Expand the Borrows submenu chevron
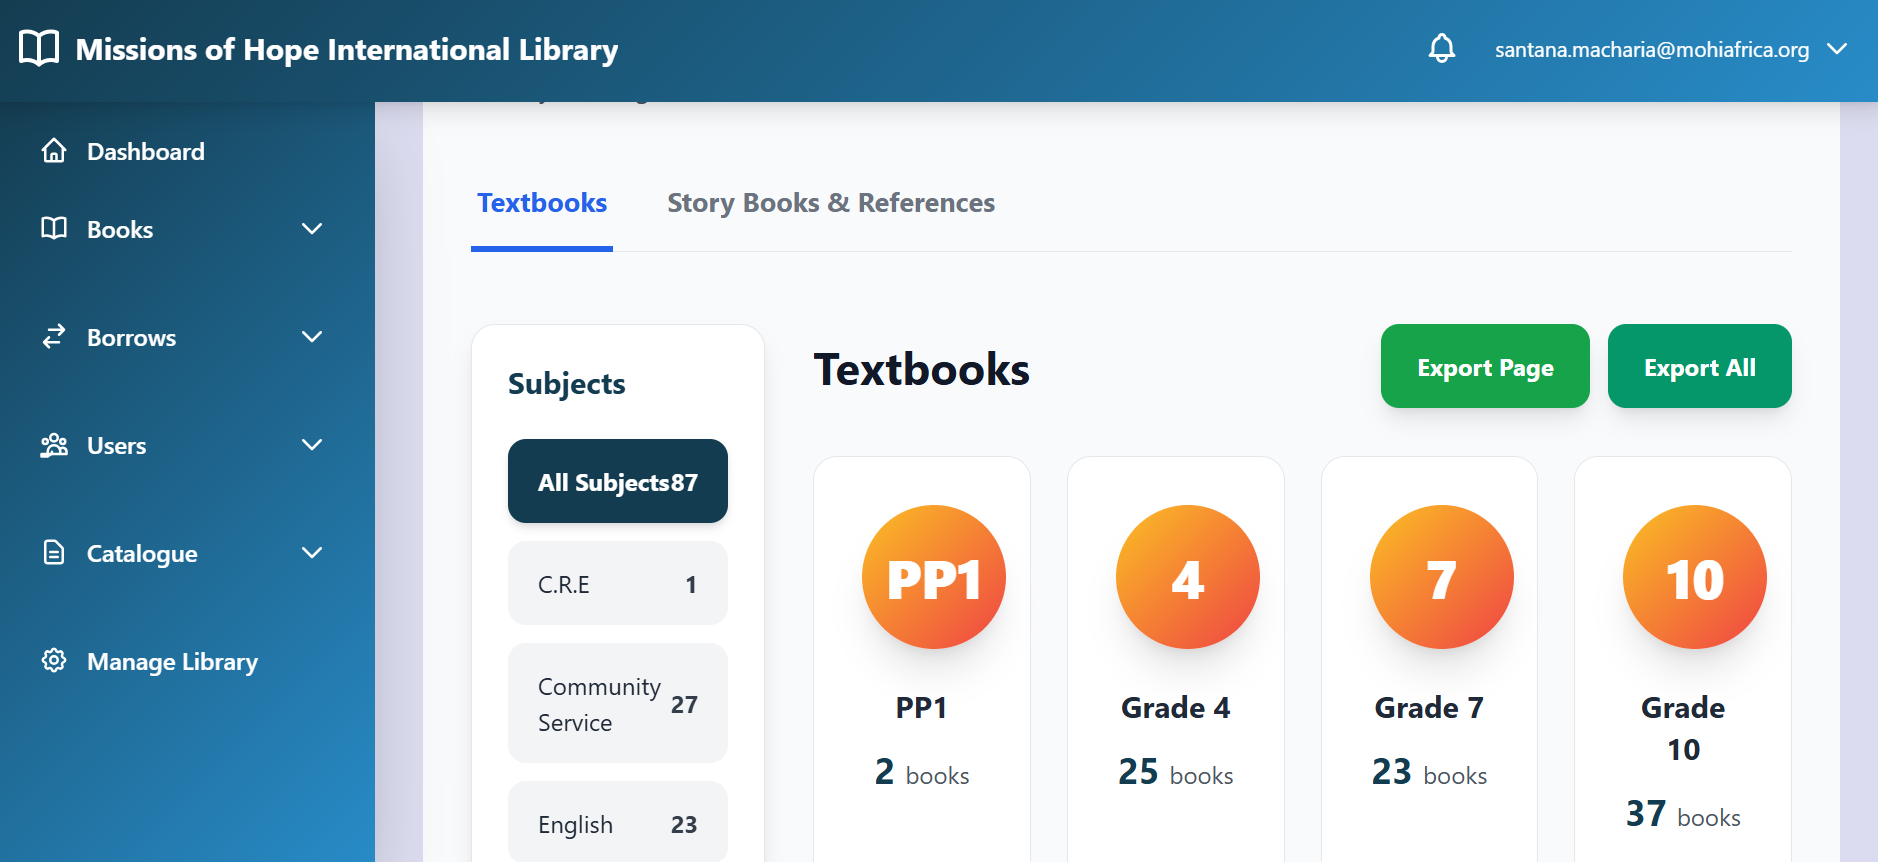Screen dimensions: 1878x862 312,337
